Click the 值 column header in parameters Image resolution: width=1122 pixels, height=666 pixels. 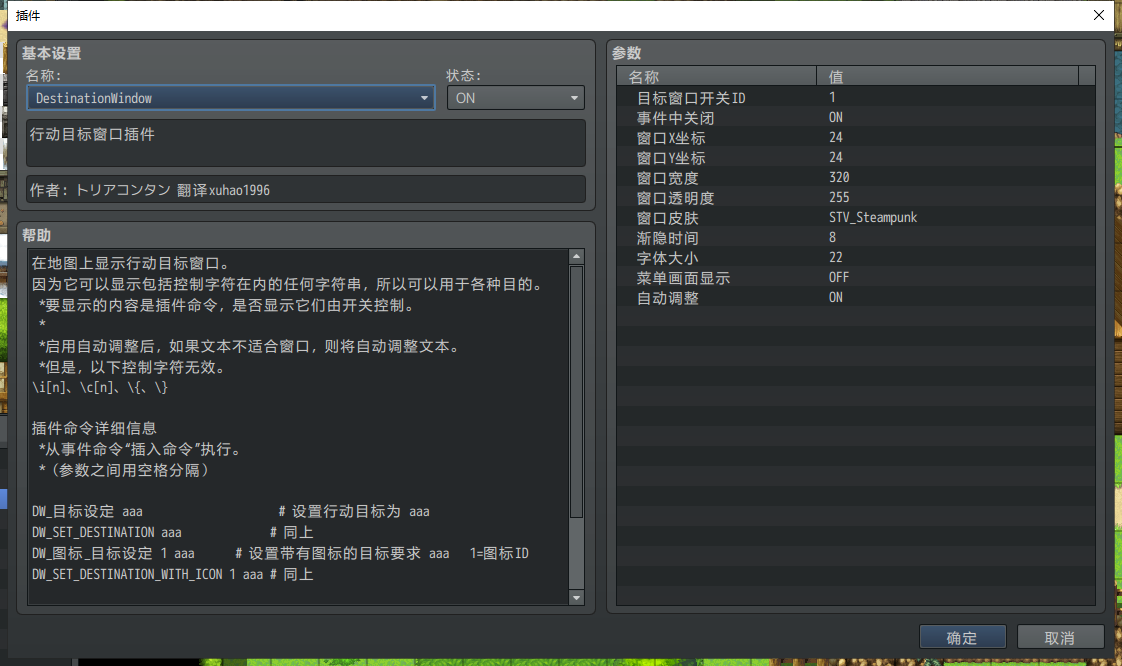(x=947, y=76)
